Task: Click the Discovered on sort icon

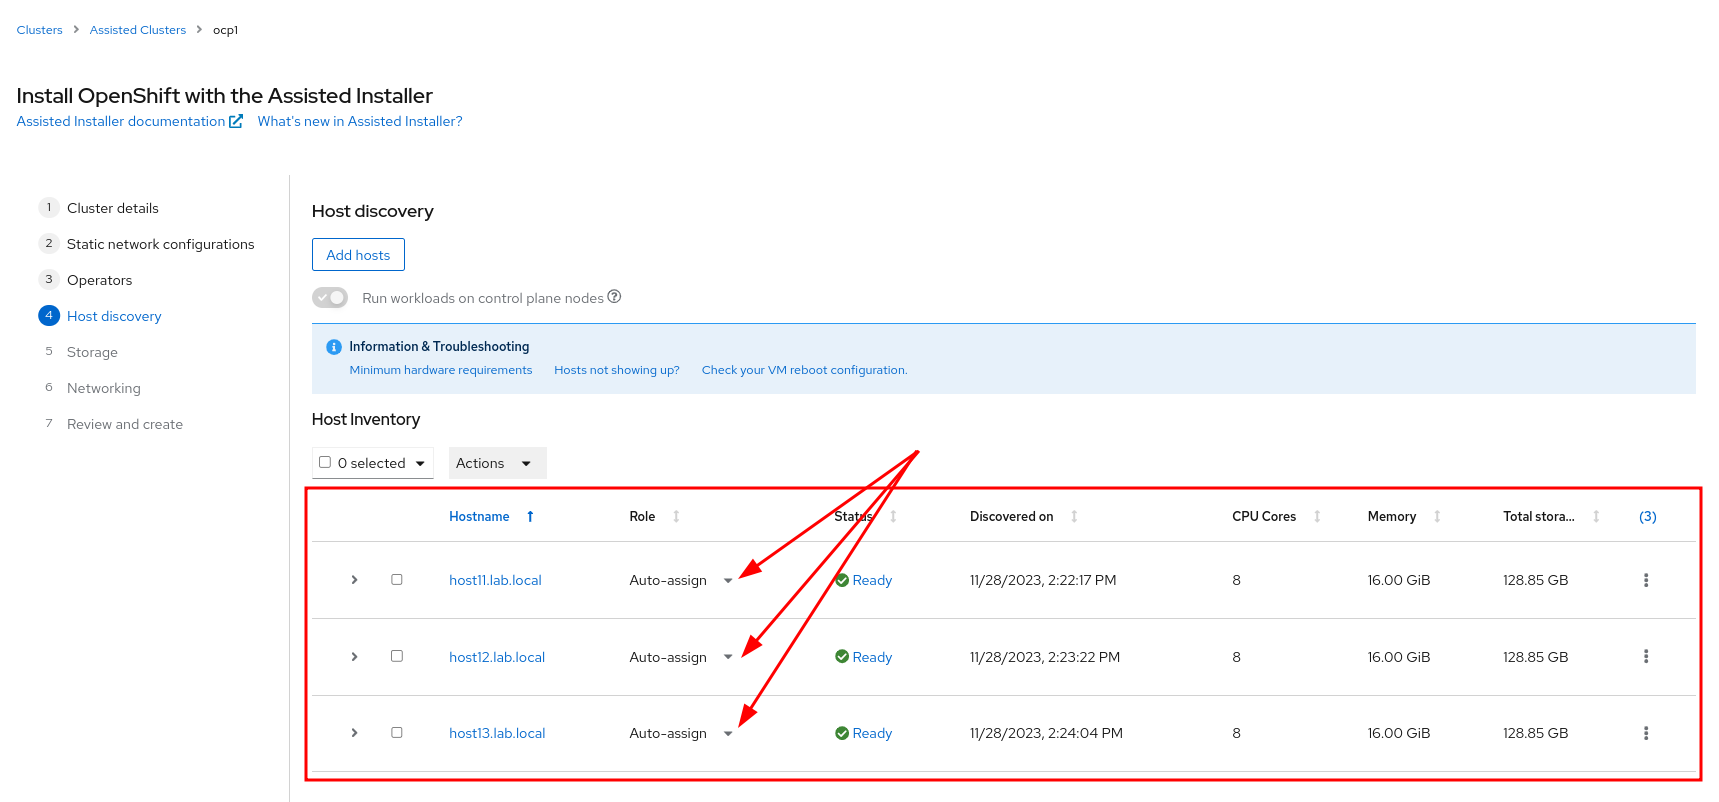Action: click(x=1074, y=516)
